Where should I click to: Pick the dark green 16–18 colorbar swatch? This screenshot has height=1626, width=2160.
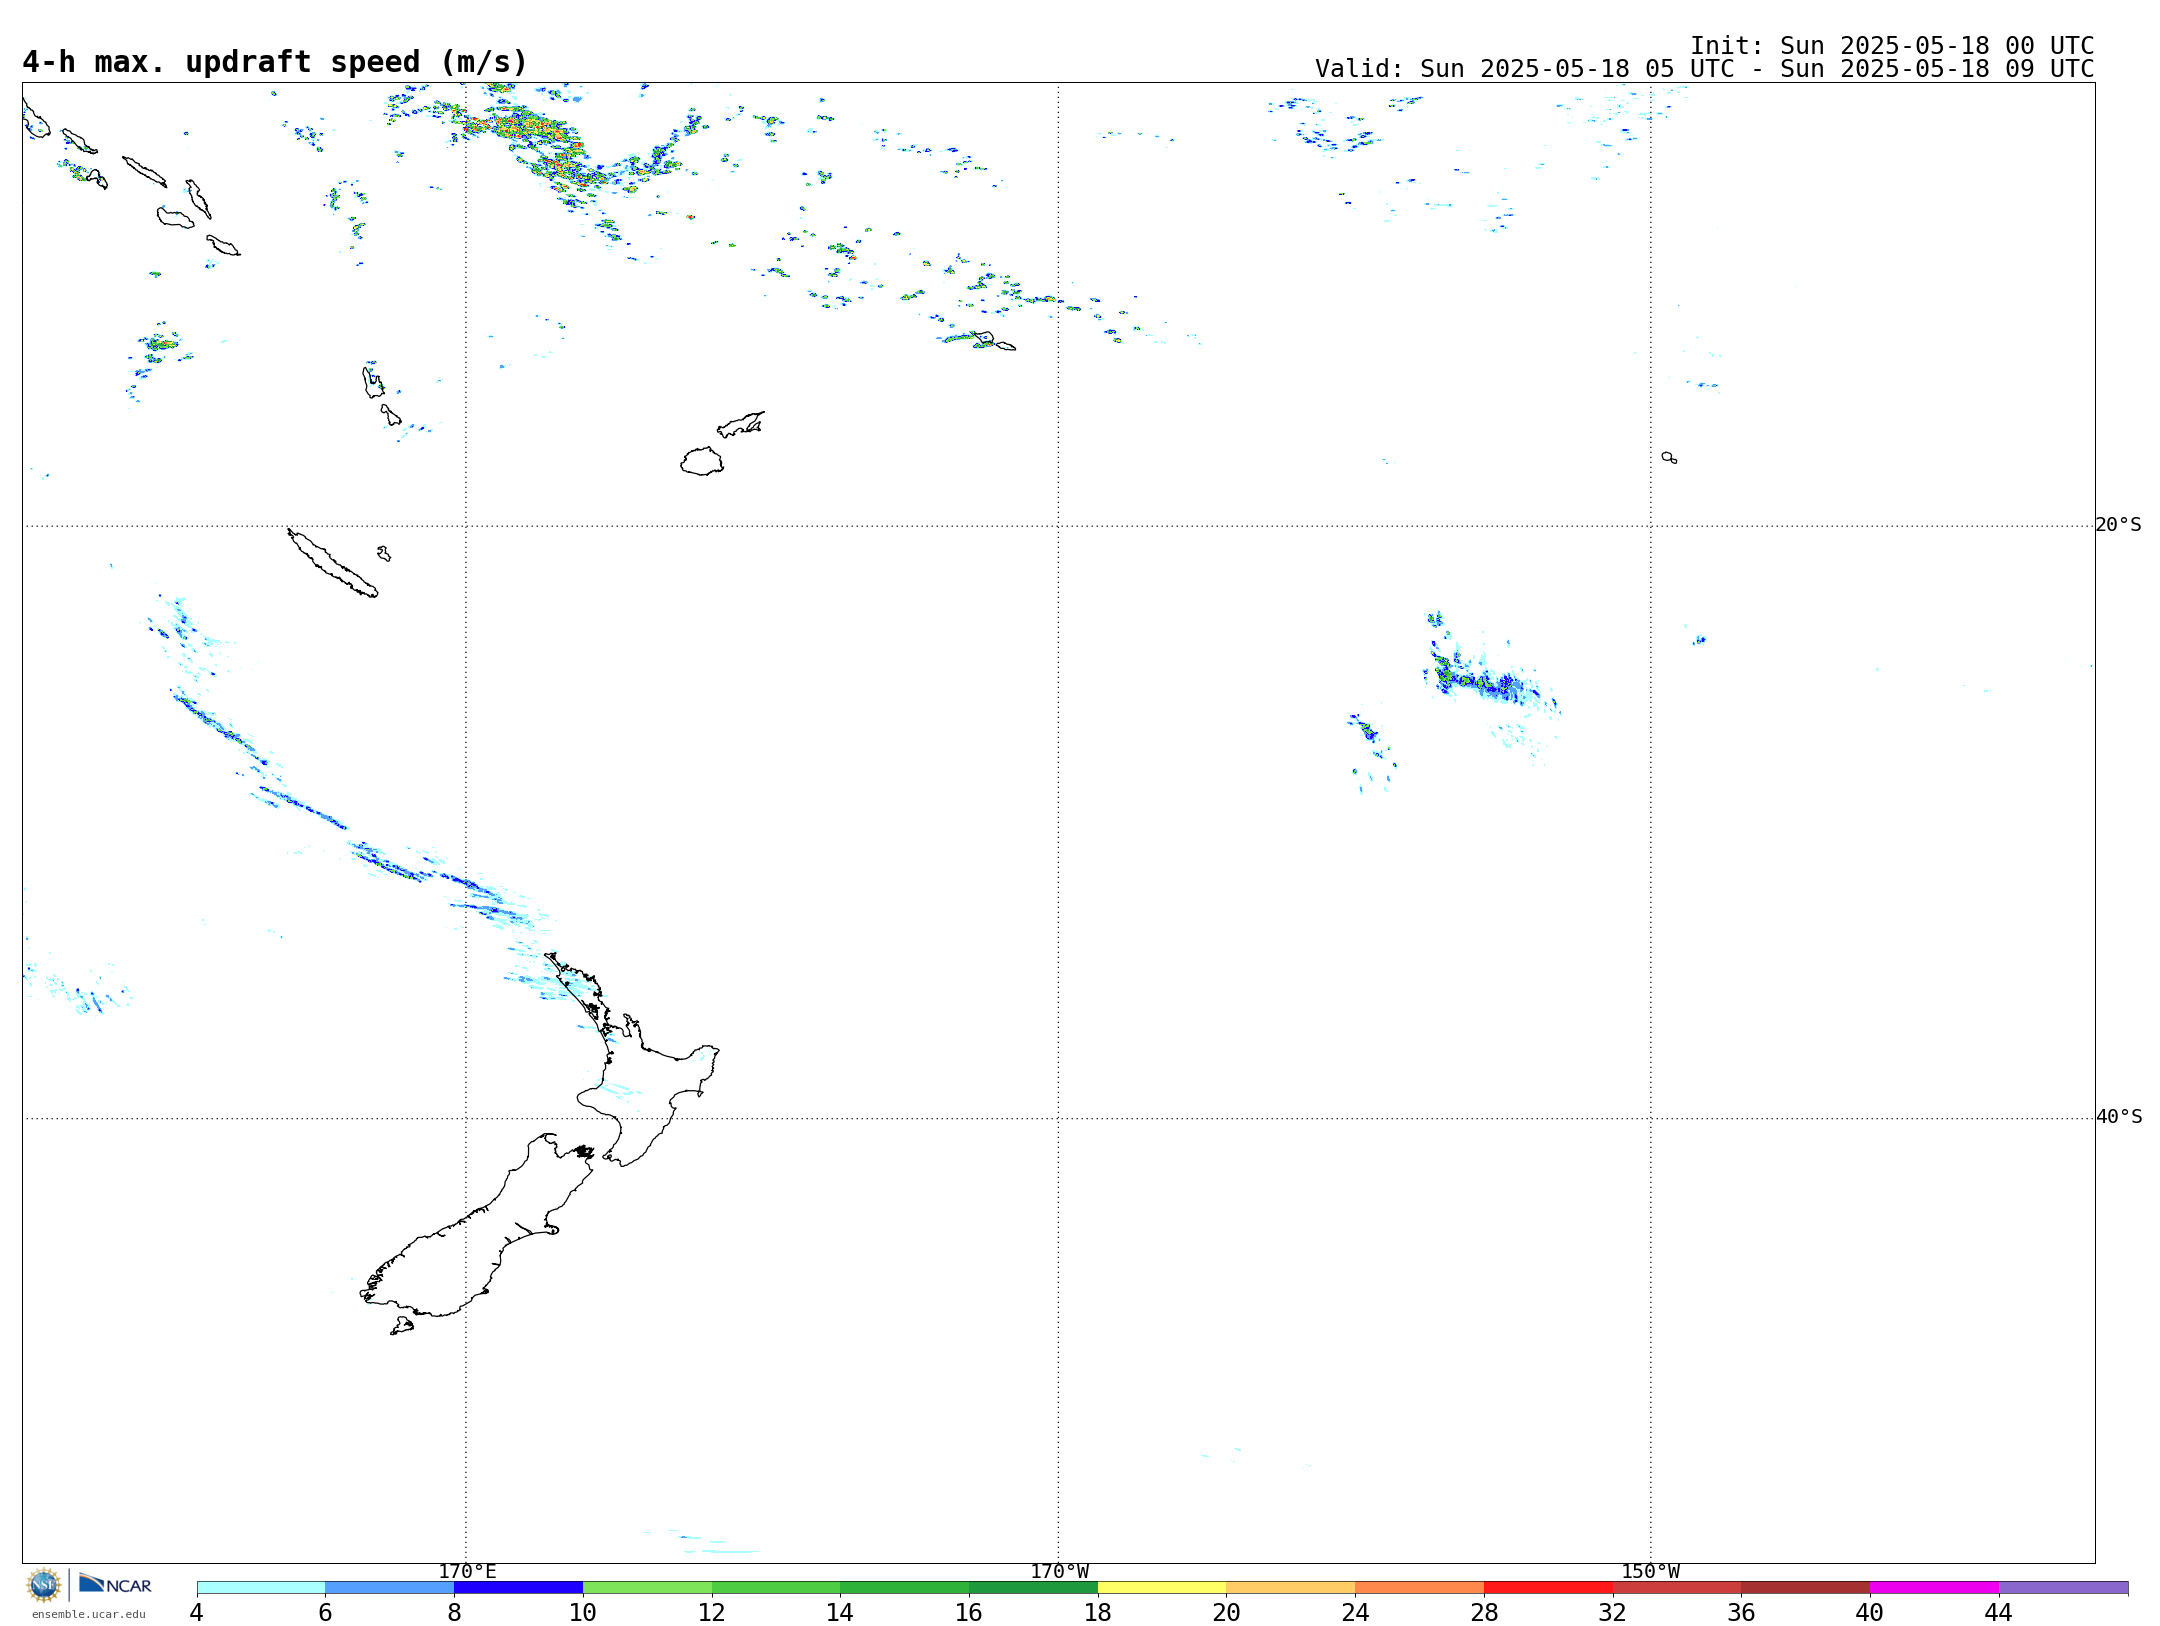tap(1033, 1588)
